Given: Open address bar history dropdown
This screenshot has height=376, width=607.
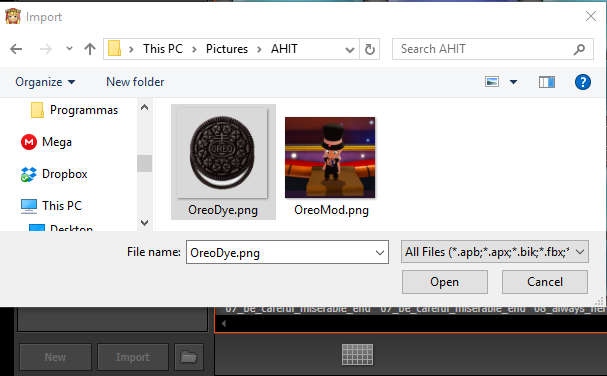Looking at the screenshot, I should (x=350, y=49).
